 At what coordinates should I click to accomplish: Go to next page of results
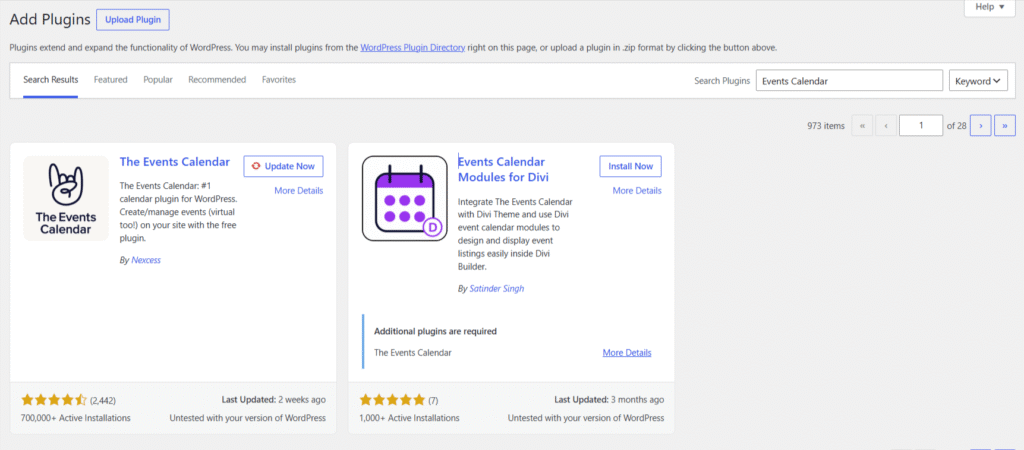pos(981,125)
